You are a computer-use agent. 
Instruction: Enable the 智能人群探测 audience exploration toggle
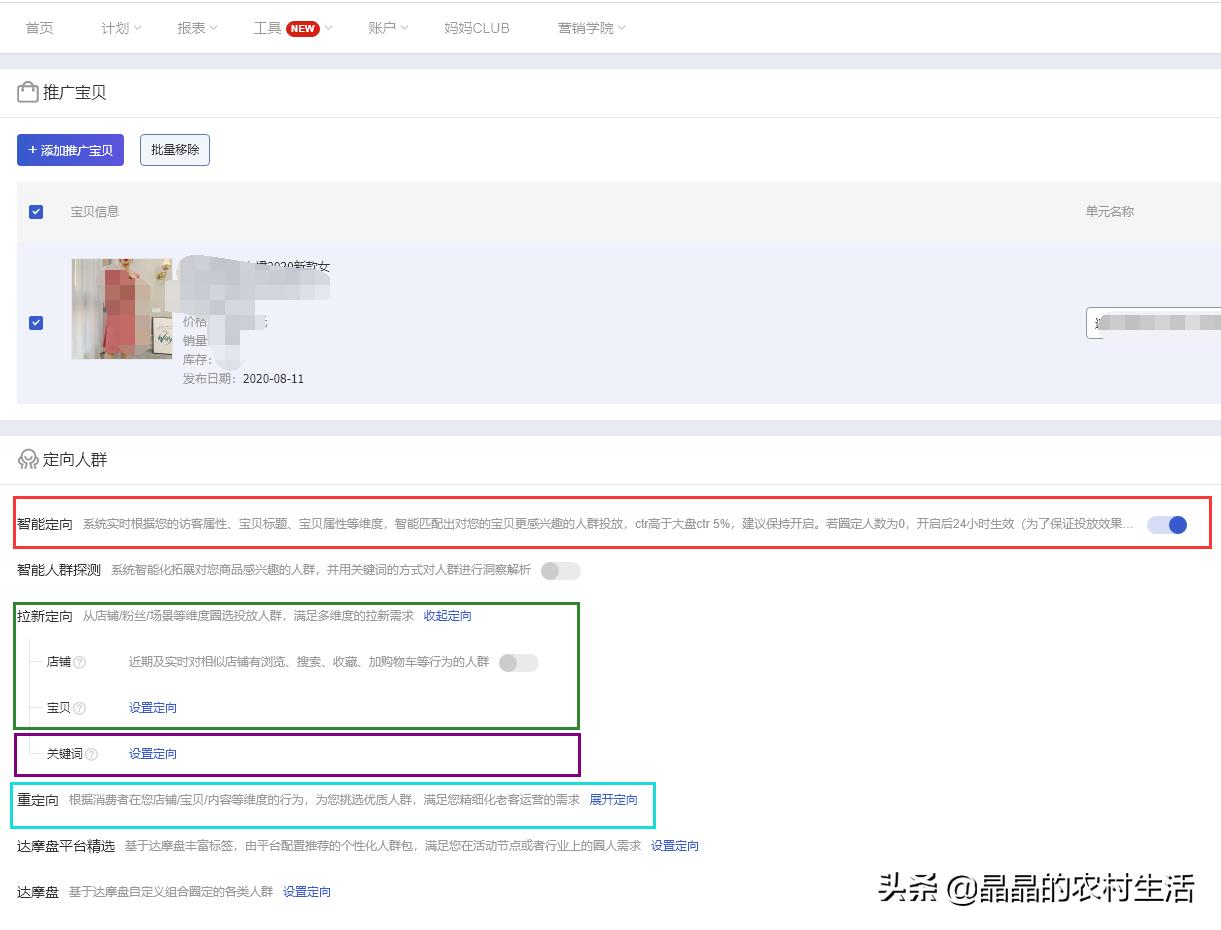[x=560, y=570]
